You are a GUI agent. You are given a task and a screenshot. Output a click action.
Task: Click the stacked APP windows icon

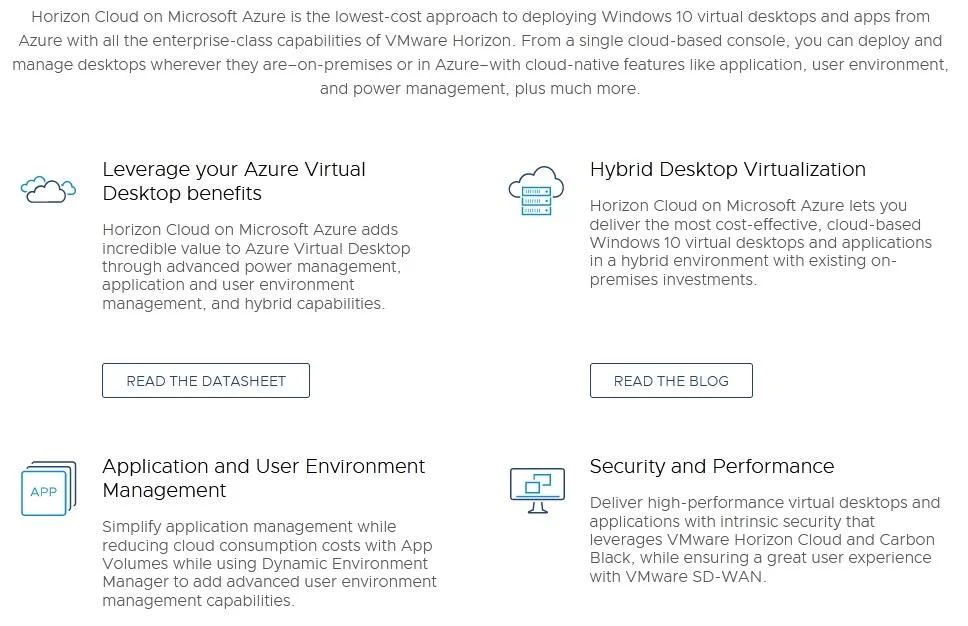coord(48,488)
